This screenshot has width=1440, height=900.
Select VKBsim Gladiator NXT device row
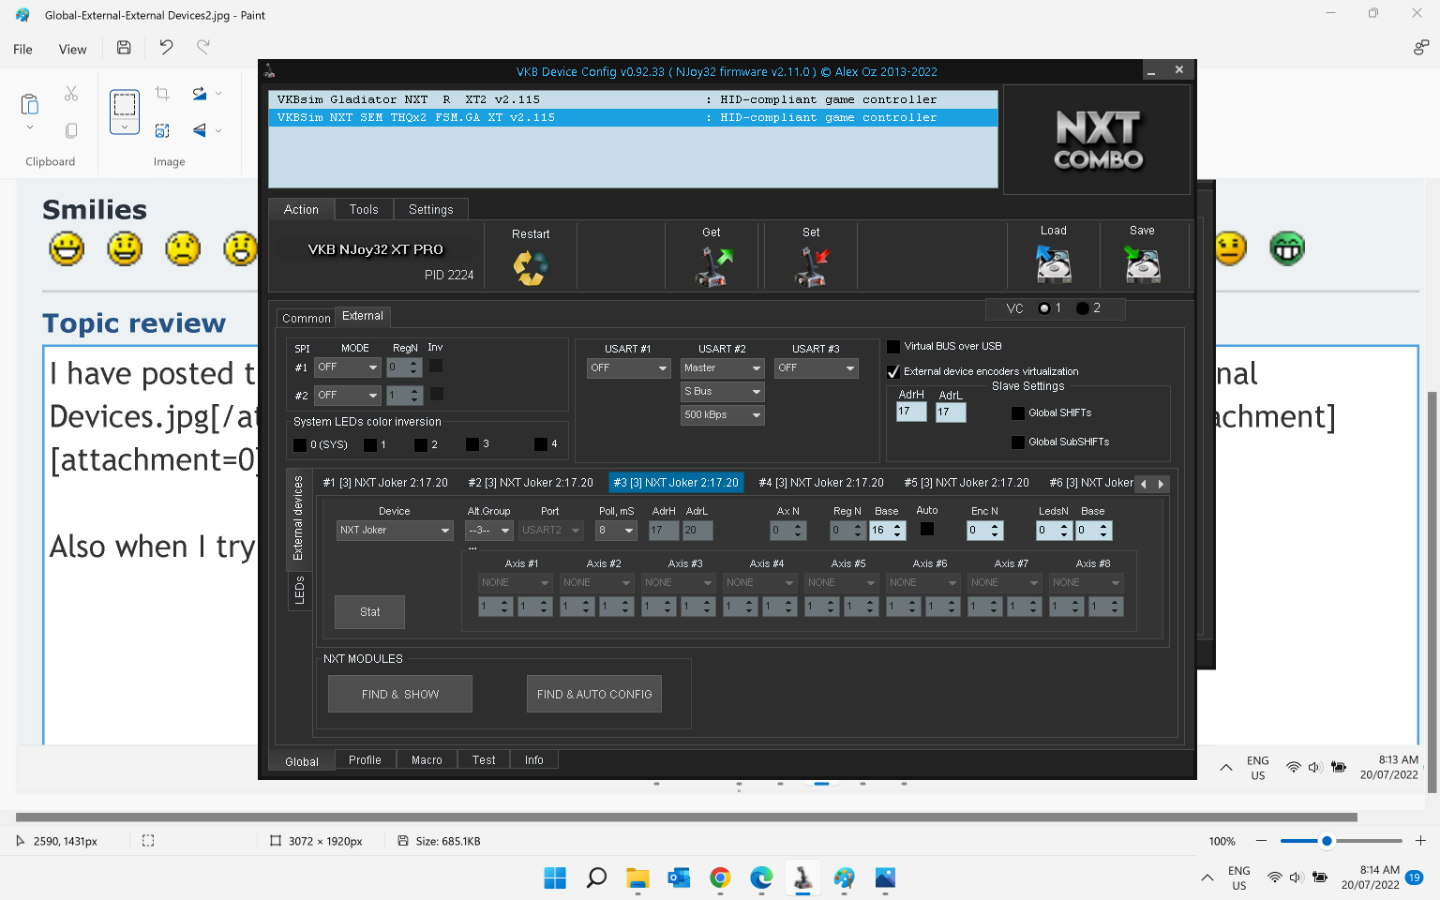633,100
